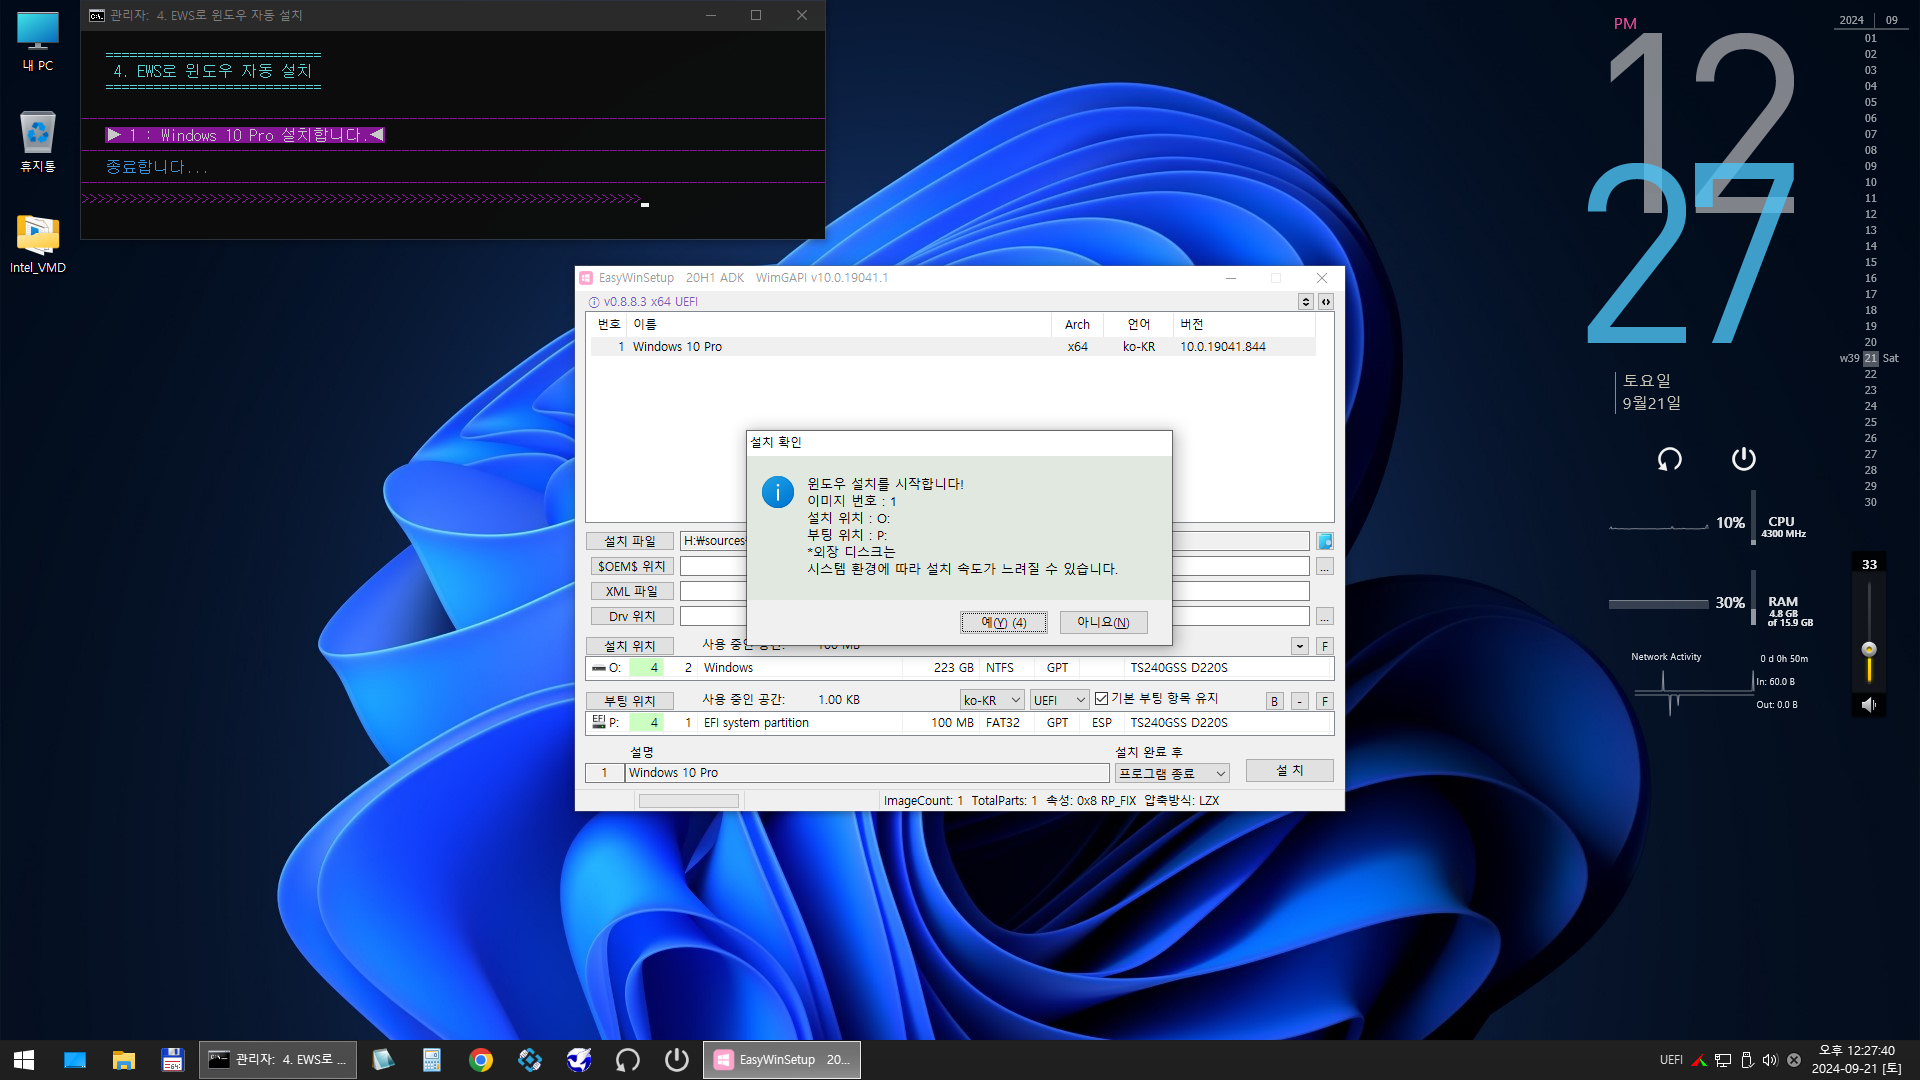Viewport: 1920px width, 1080px height.
Task: Click the collapse arrows button in the version bar
Action: [x=1325, y=301]
